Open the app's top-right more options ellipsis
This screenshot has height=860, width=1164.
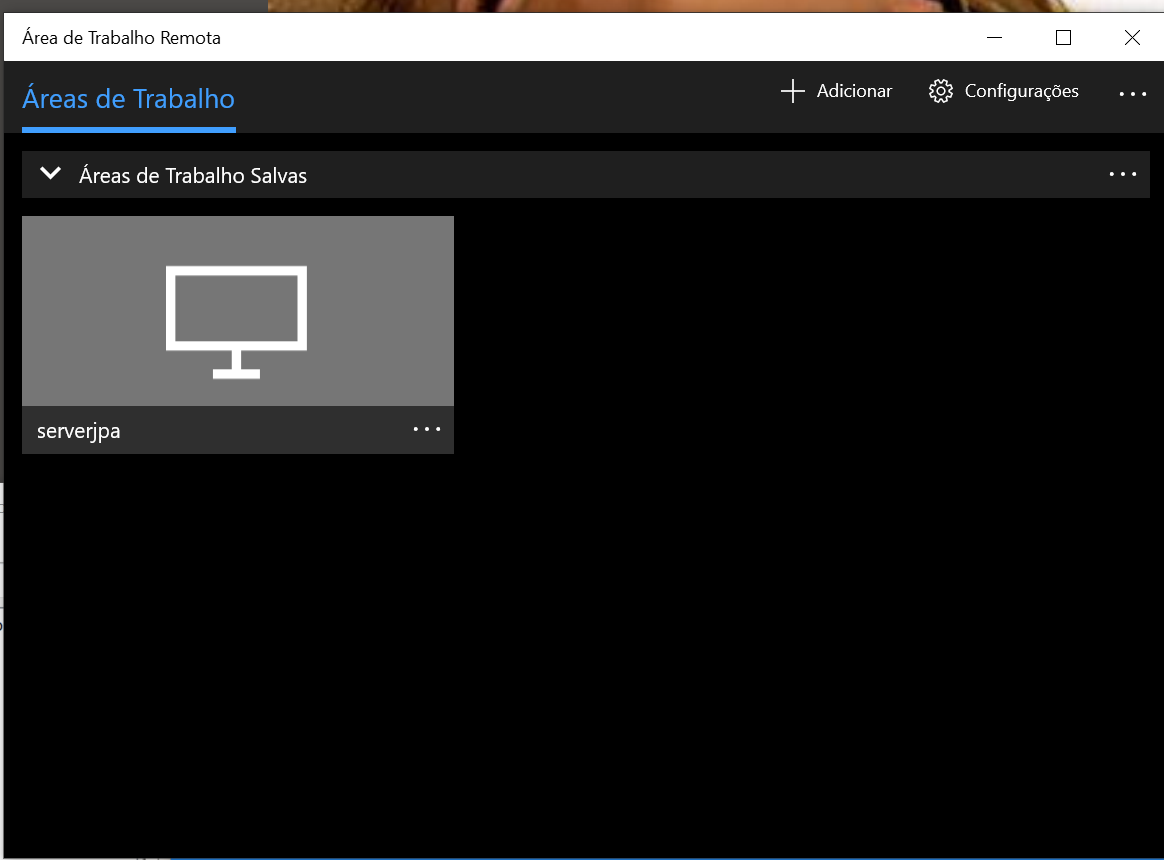coord(1132,93)
